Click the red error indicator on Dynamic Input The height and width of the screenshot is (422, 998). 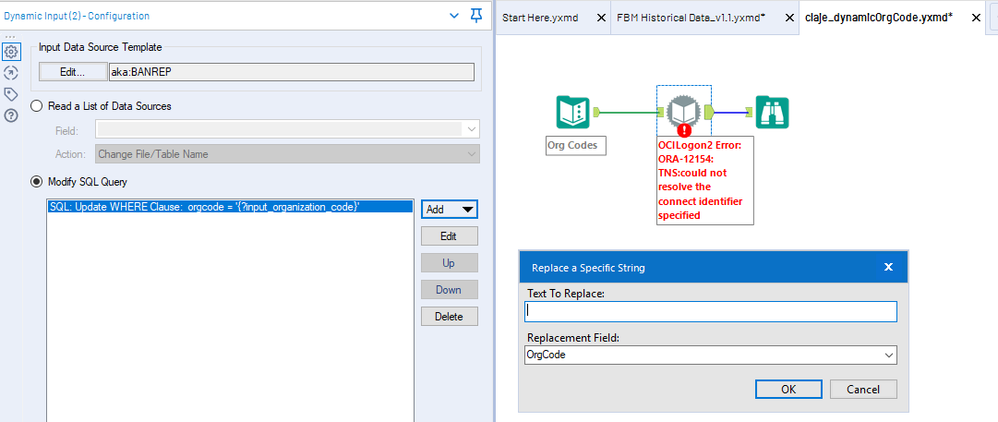(684, 130)
